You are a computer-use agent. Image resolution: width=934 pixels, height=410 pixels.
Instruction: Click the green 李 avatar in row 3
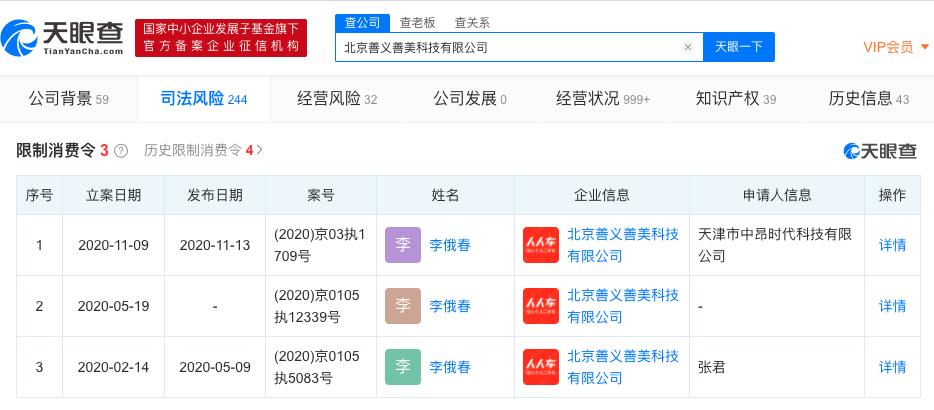point(403,367)
